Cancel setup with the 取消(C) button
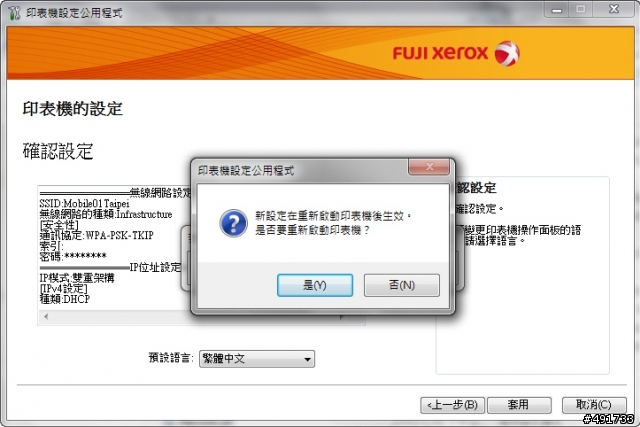This screenshot has width=640, height=427. point(594,405)
